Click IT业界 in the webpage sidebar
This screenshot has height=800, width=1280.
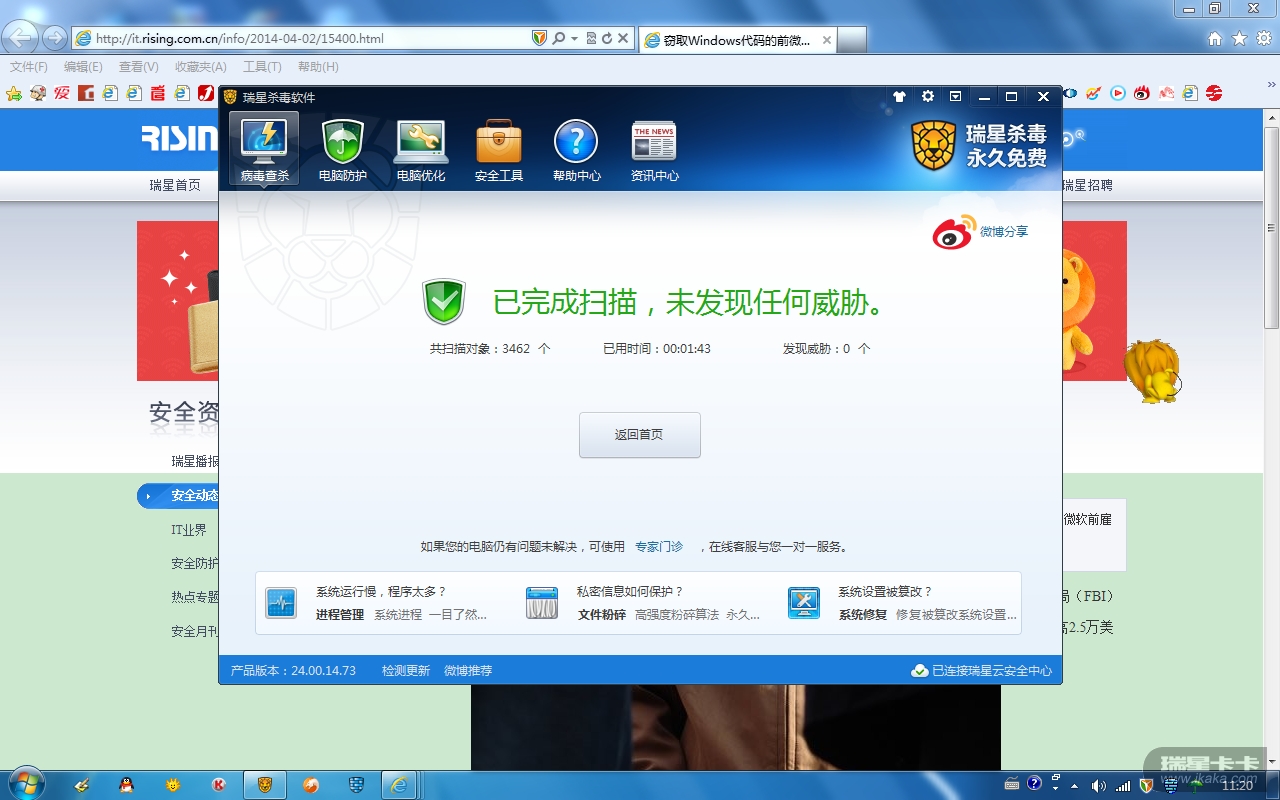[x=189, y=530]
